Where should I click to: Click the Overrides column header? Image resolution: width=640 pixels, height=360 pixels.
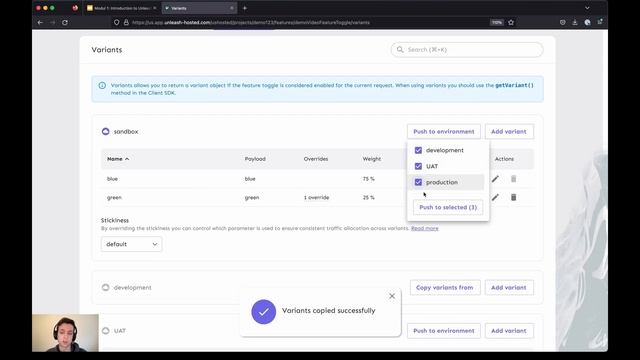316,159
